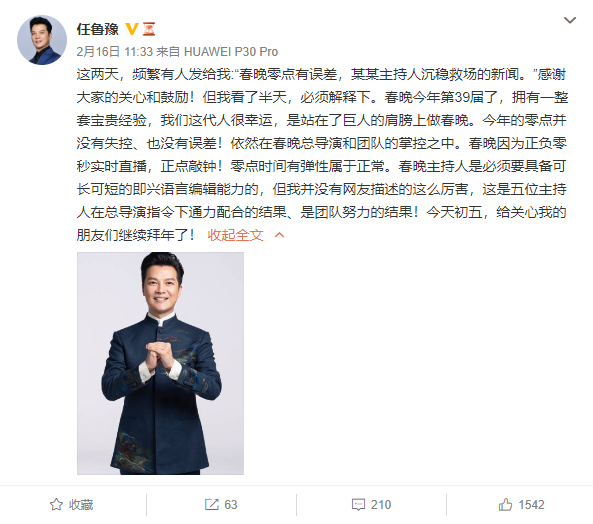Open the 2月16日 11:33 timestamp link
Screen dimensions: 593x524
(115, 51)
